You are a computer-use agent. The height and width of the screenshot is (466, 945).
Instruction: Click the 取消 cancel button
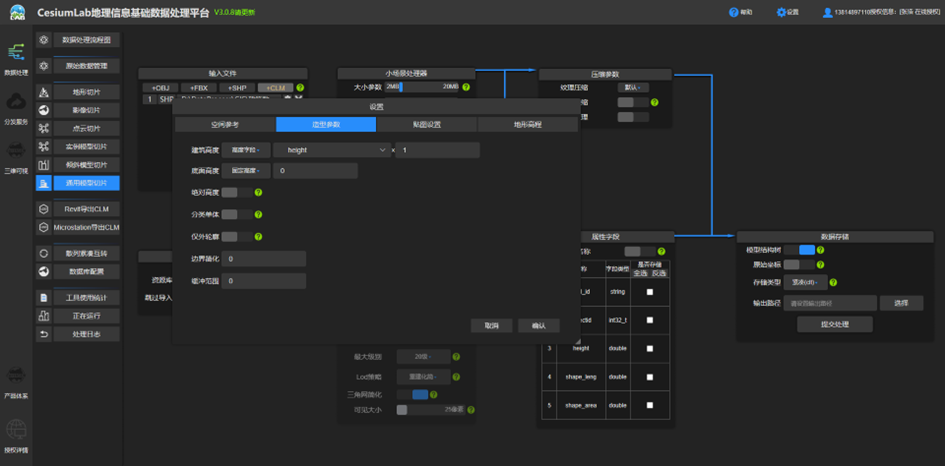click(x=491, y=326)
